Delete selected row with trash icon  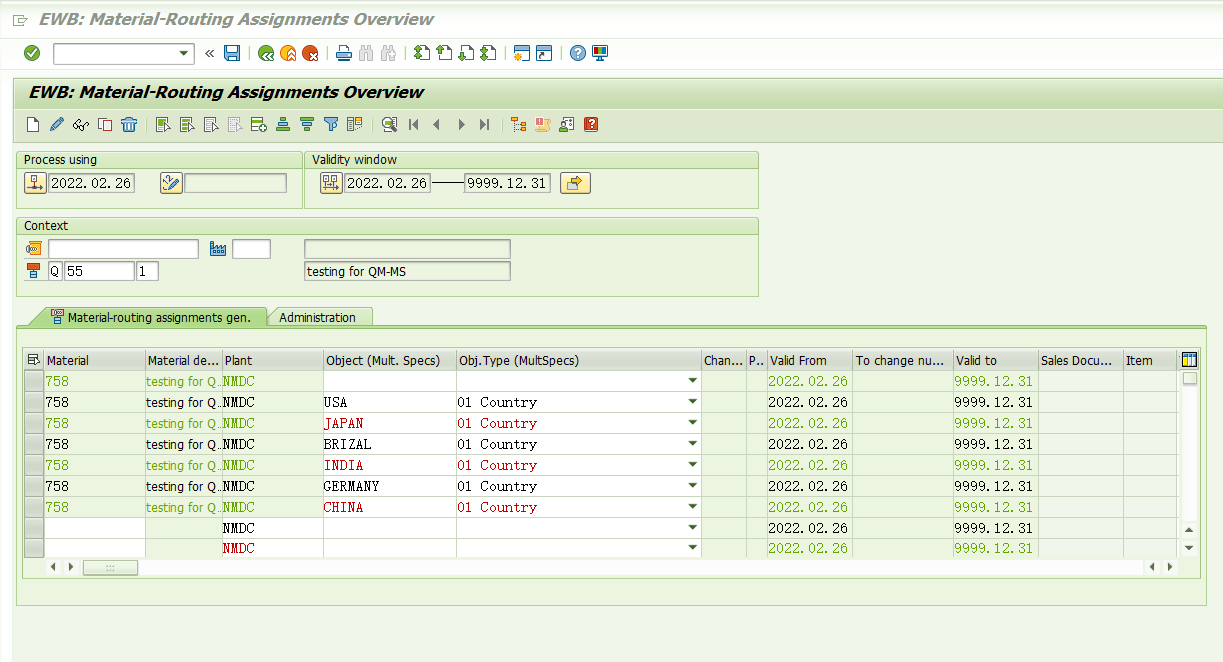point(128,124)
